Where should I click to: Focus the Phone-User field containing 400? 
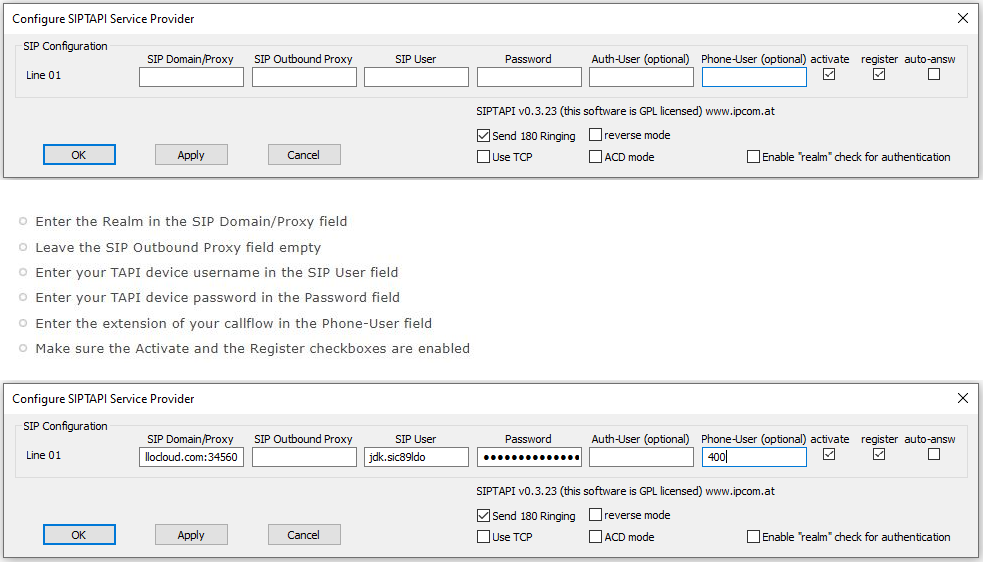point(753,457)
